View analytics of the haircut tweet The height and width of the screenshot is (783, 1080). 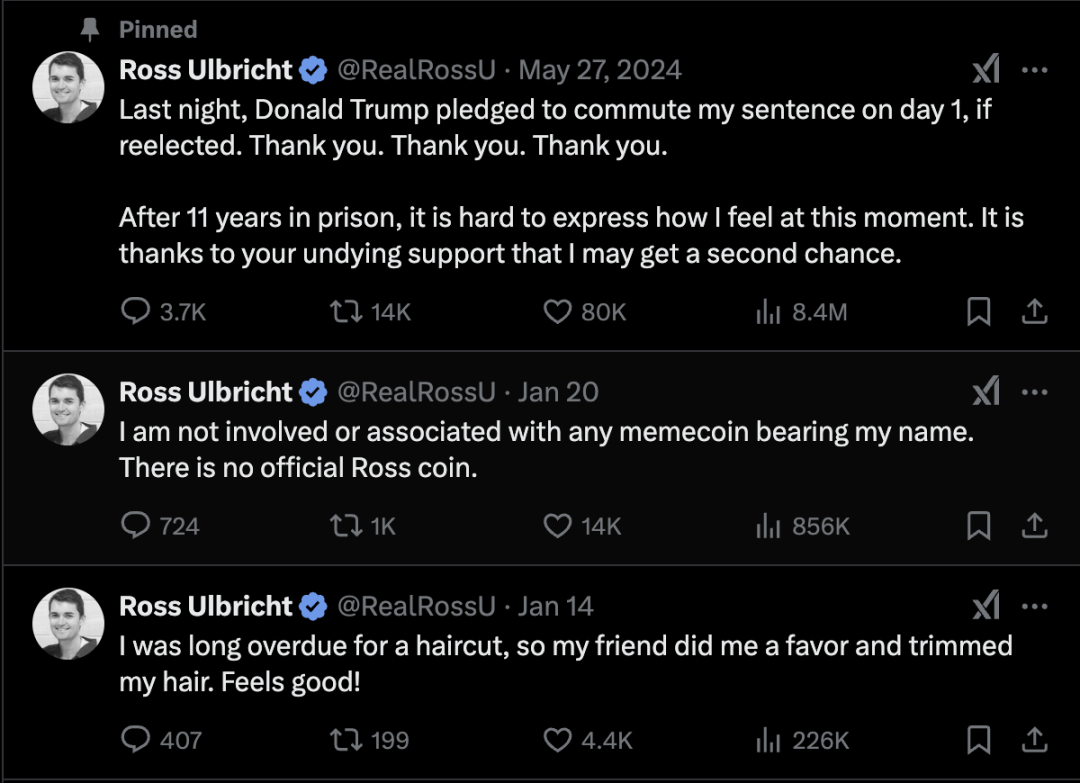[x=802, y=740]
